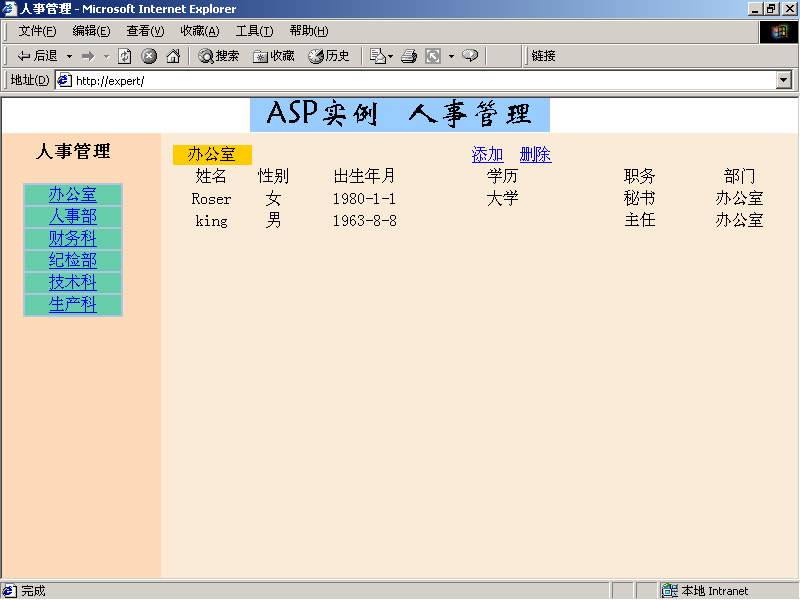This screenshot has width=800, height=600.
Task: Click the yellow 办公室 heading above the table
Action: coord(212,155)
